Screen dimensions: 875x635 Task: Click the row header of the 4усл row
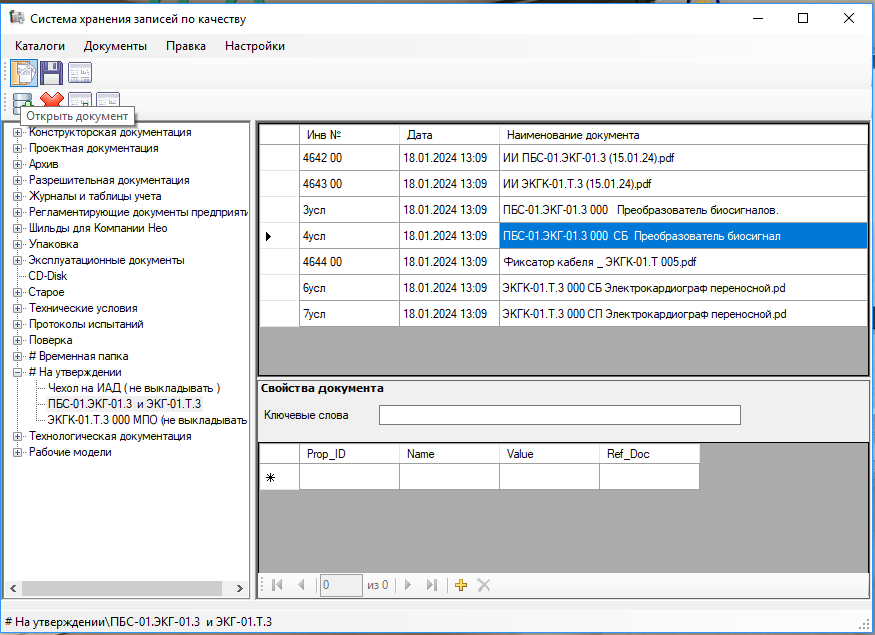[x=280, y=237]
